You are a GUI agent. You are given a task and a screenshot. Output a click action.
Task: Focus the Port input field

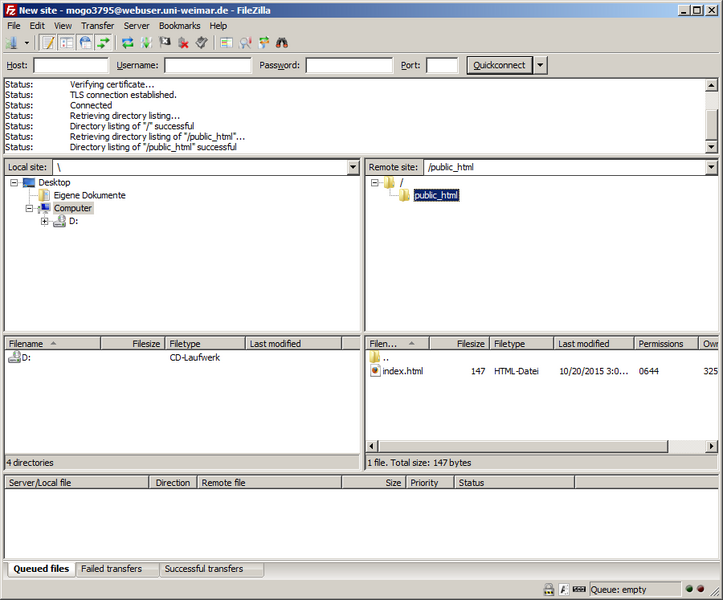click(x=442, y=65)
